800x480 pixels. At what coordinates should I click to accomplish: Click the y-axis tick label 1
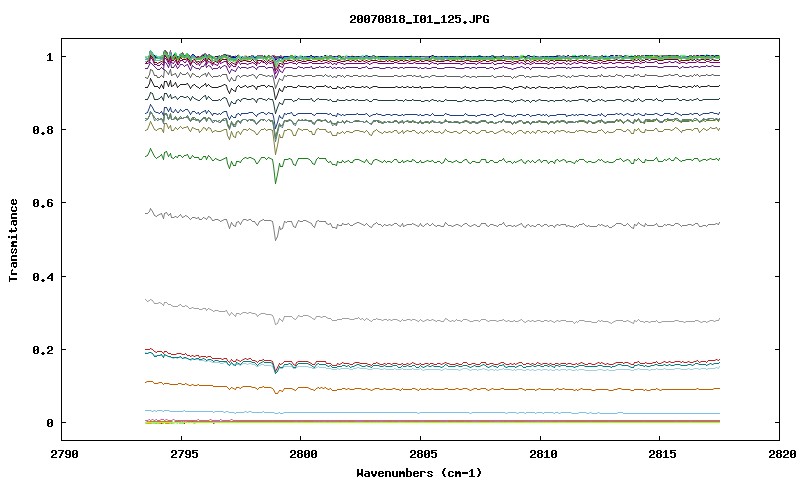coord(49,57)
